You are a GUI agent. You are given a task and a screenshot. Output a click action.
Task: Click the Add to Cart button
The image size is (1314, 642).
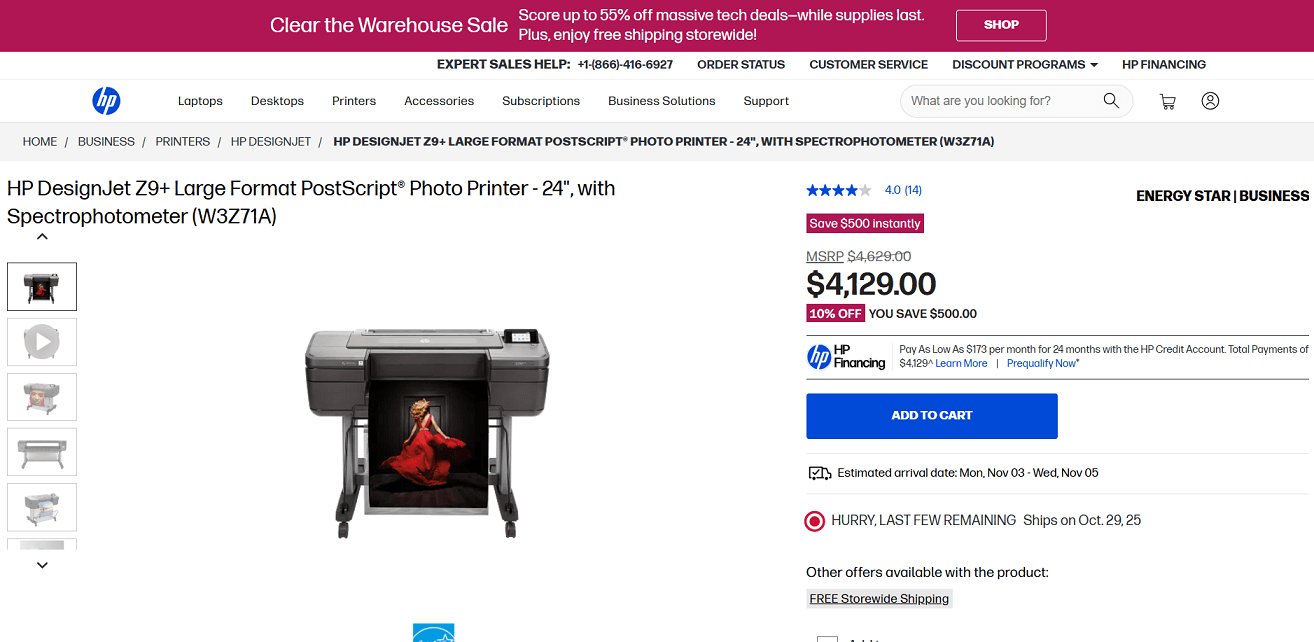click(x=932, y=416)
